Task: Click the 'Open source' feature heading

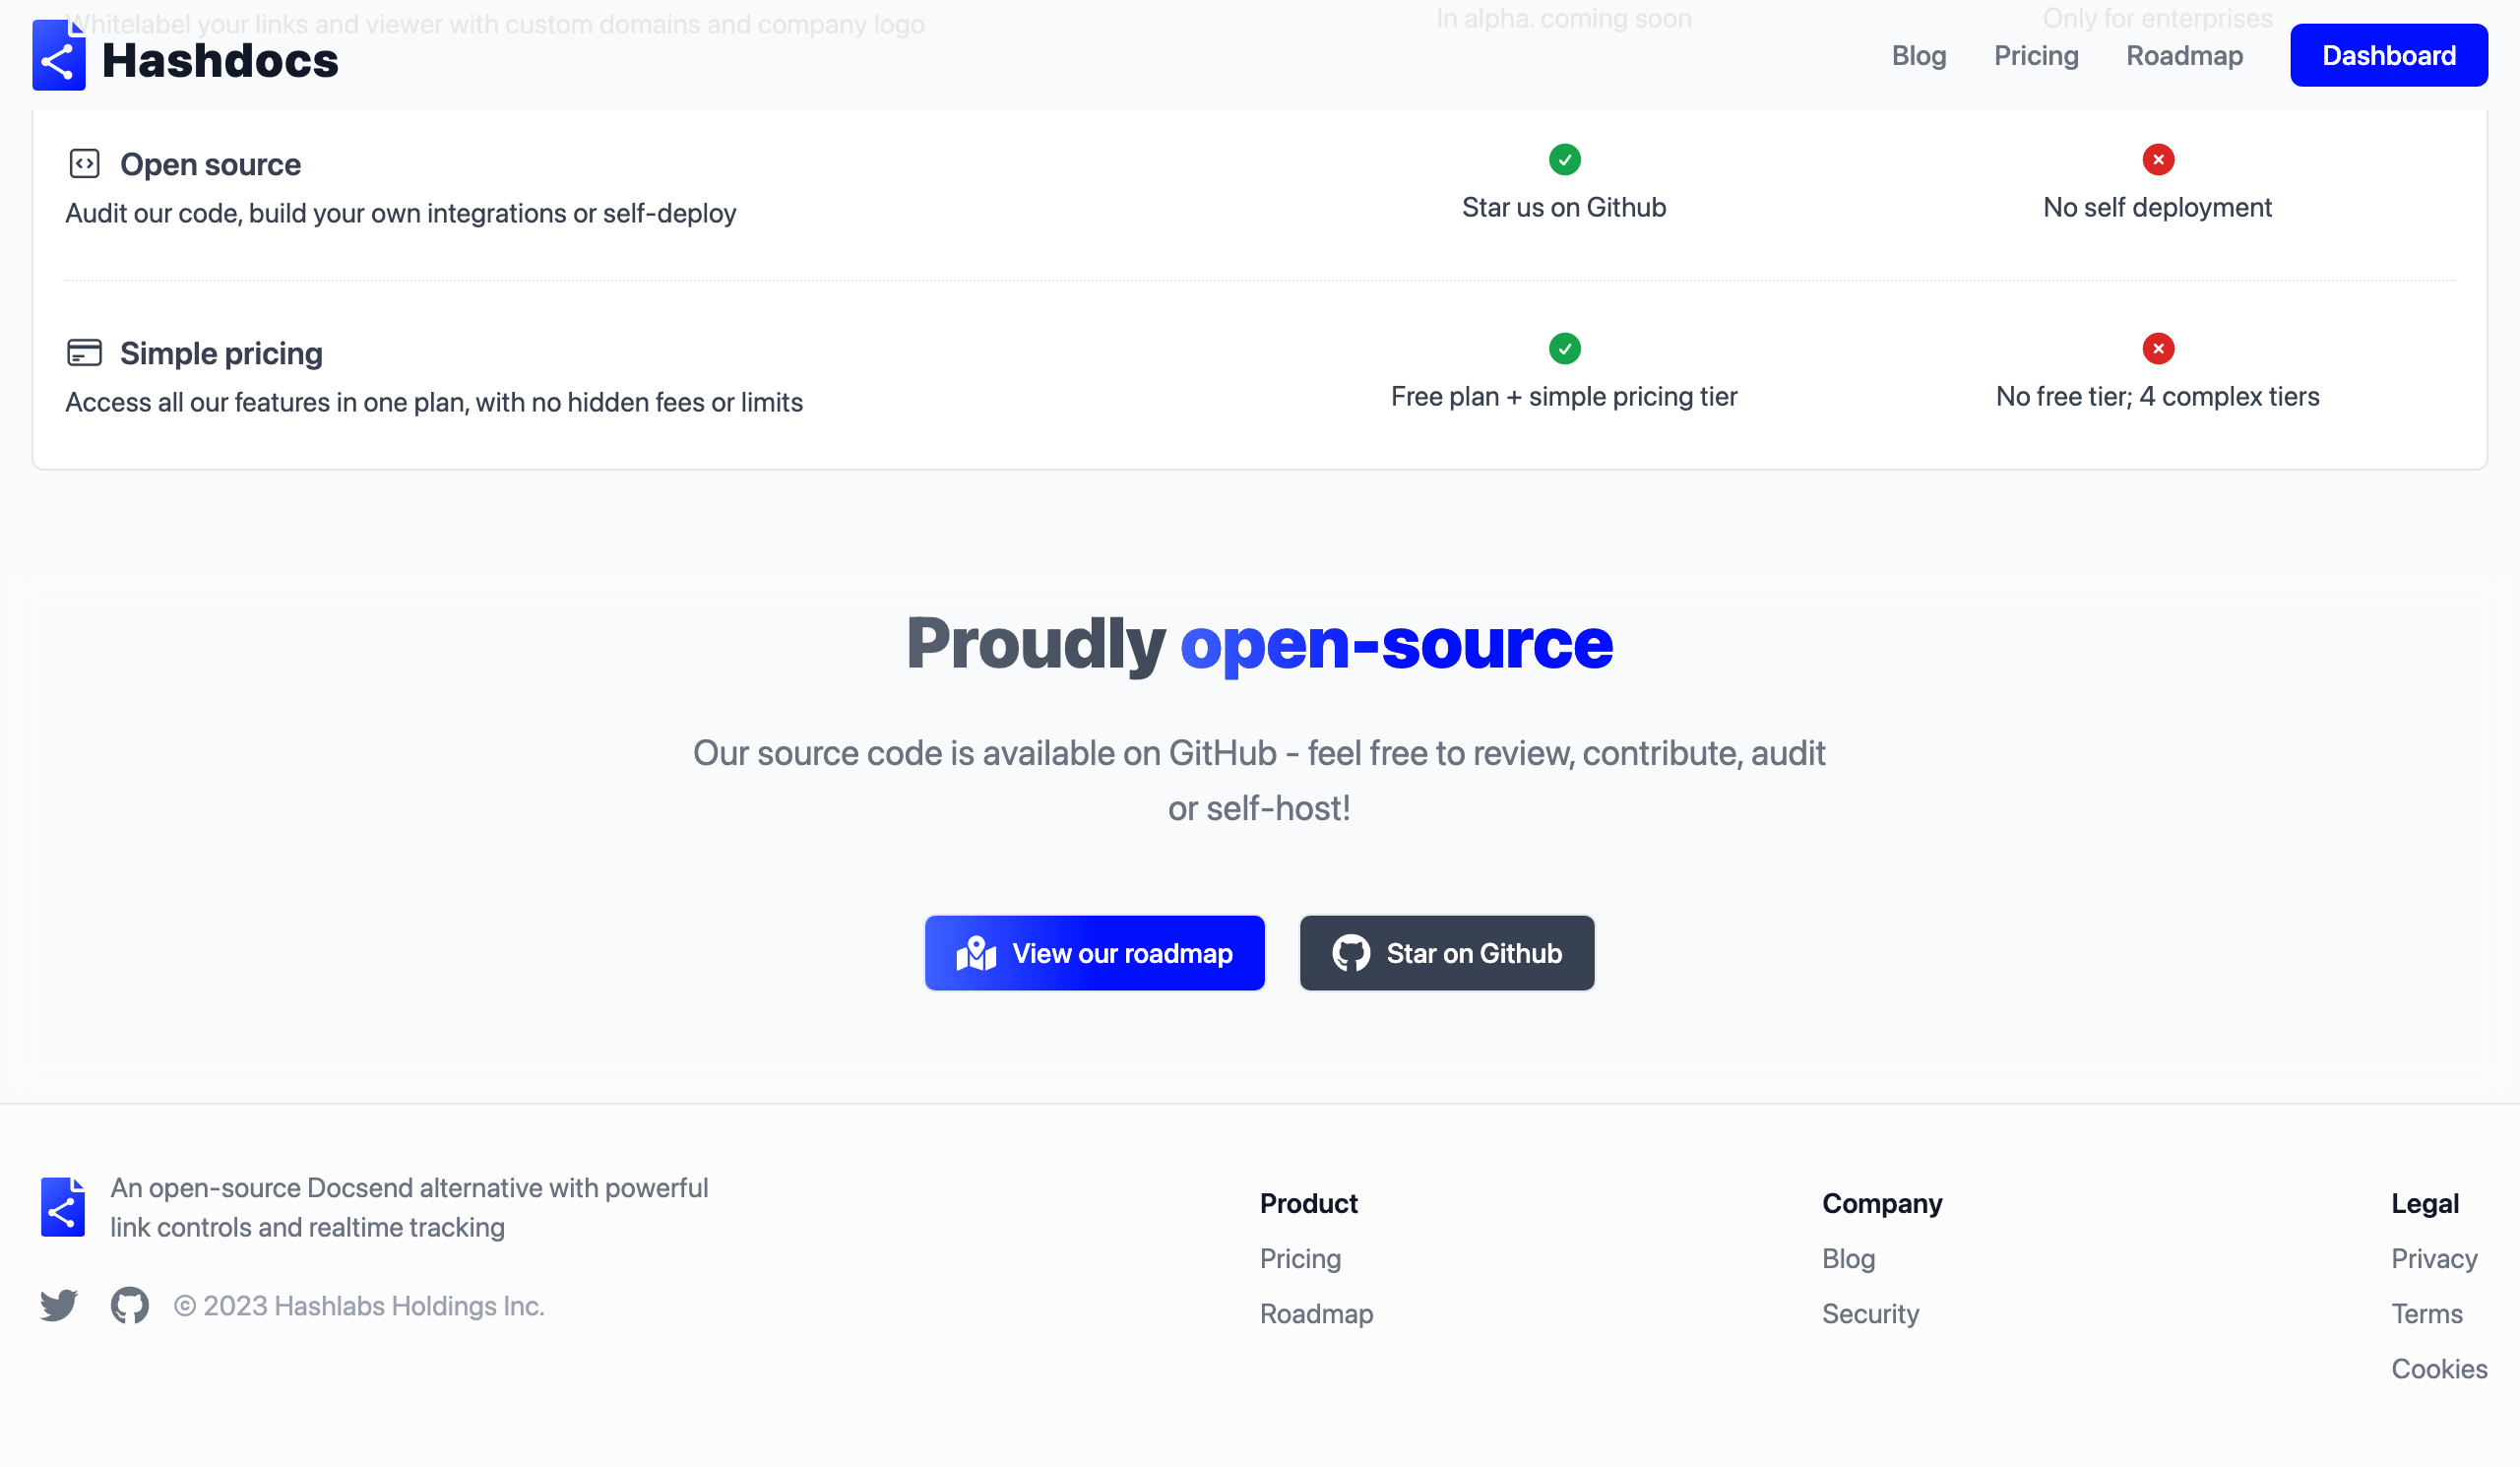Action: tap(210, 165)
